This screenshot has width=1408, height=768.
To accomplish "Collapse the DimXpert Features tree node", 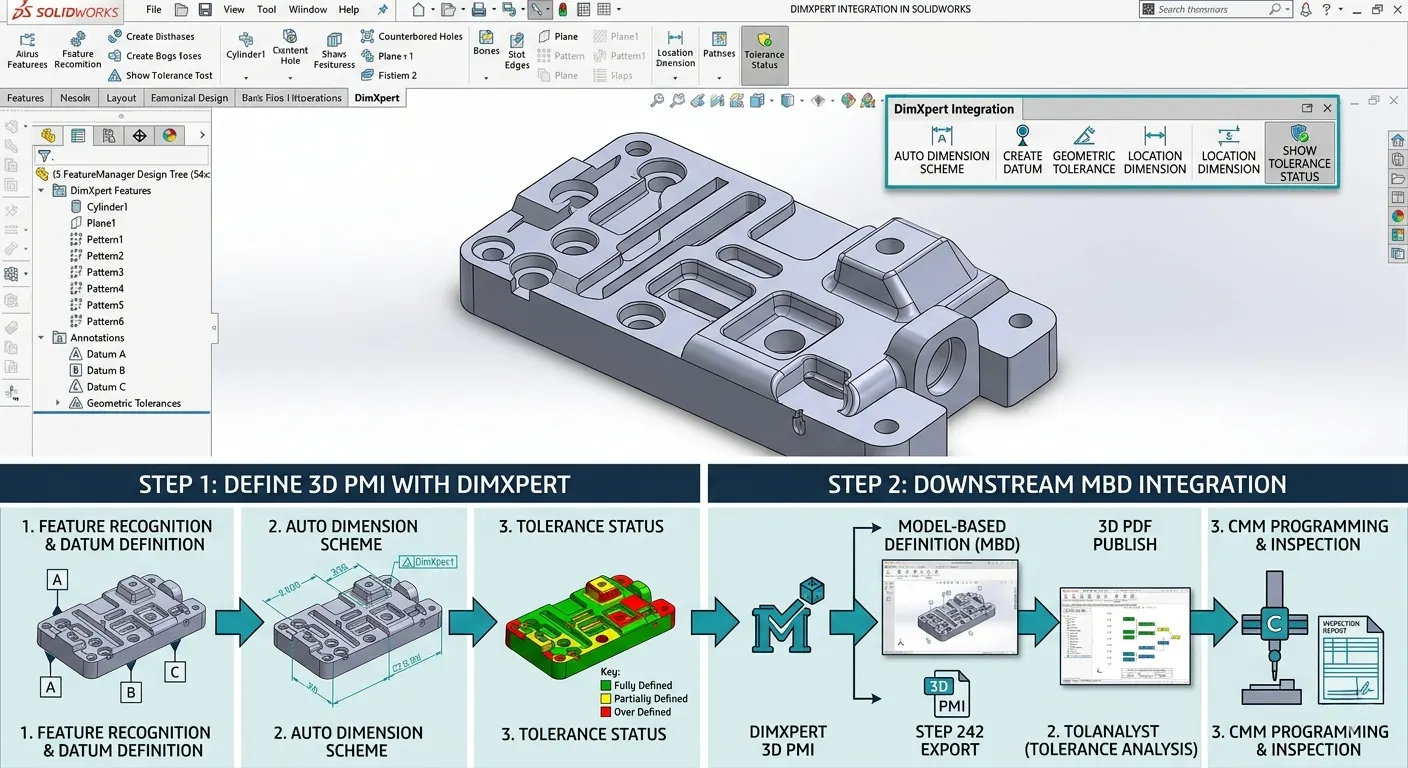I will pos(41,190).
